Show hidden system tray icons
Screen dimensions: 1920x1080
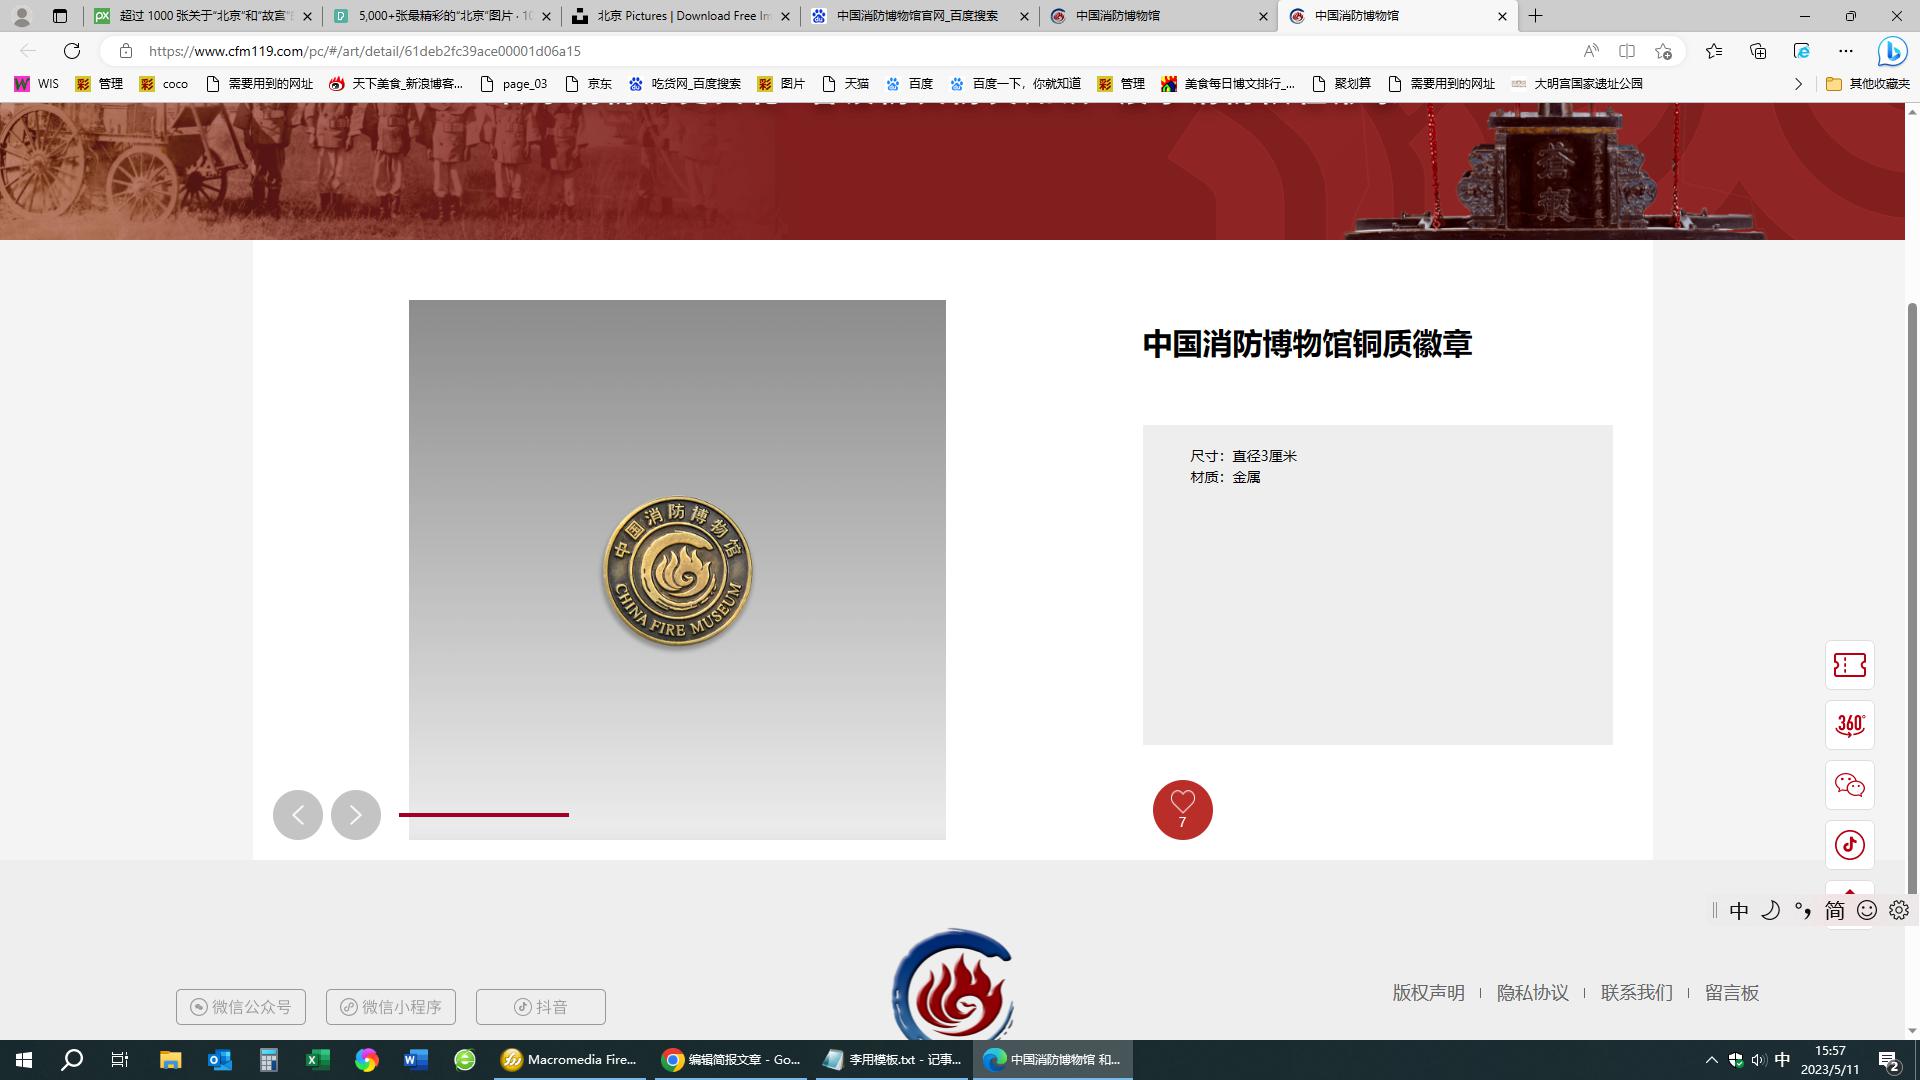[1711, 1060]
